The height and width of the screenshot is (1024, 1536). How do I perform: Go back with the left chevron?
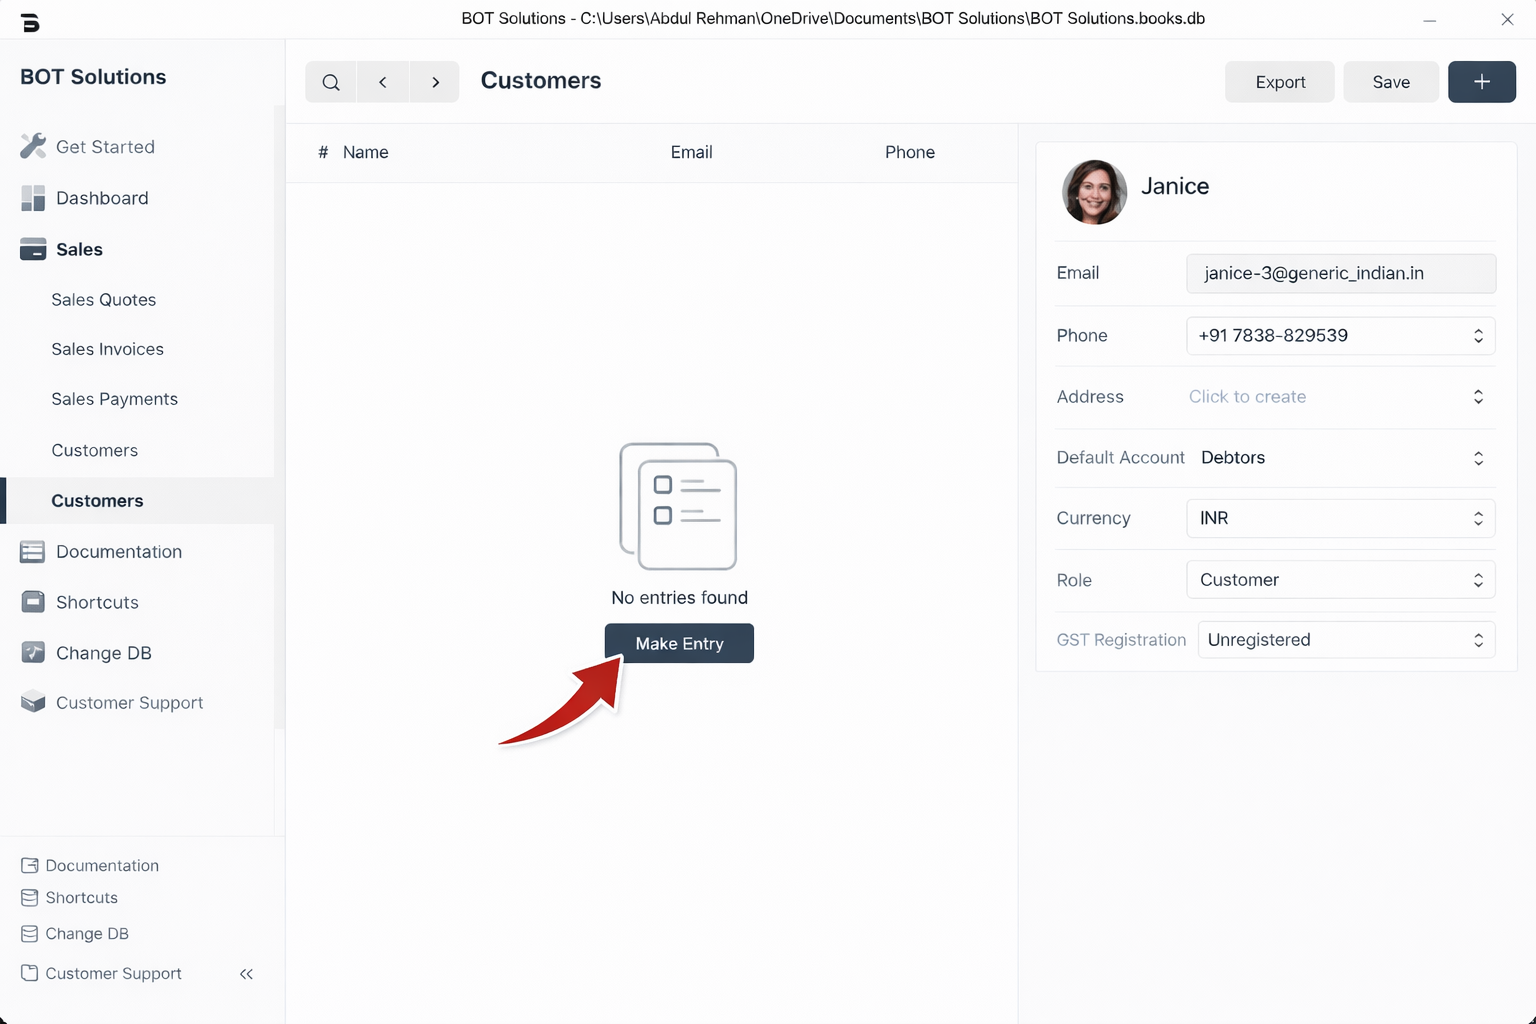(383, 82)
